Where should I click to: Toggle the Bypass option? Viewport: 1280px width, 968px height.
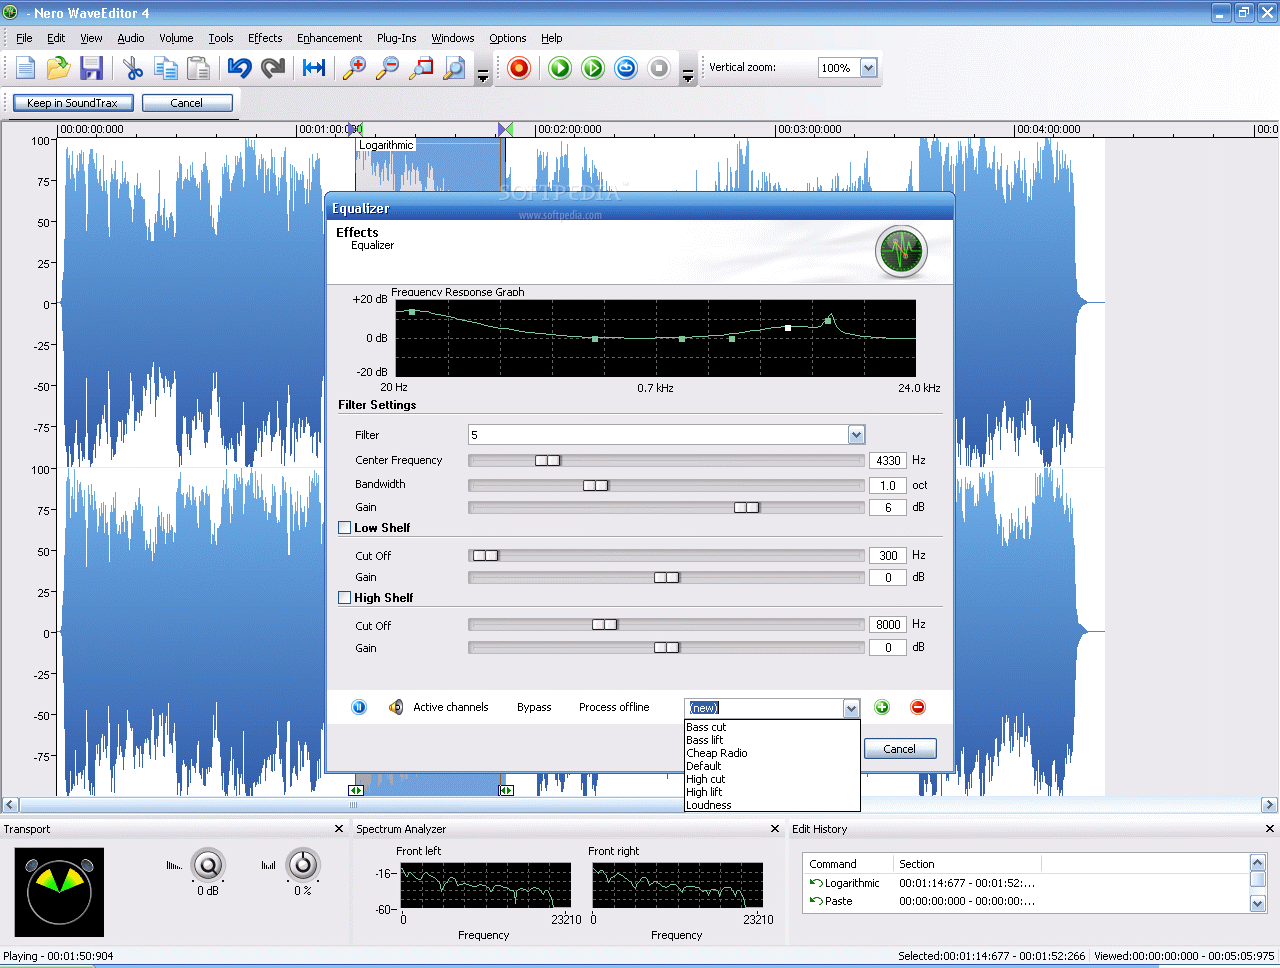point(534,708)
